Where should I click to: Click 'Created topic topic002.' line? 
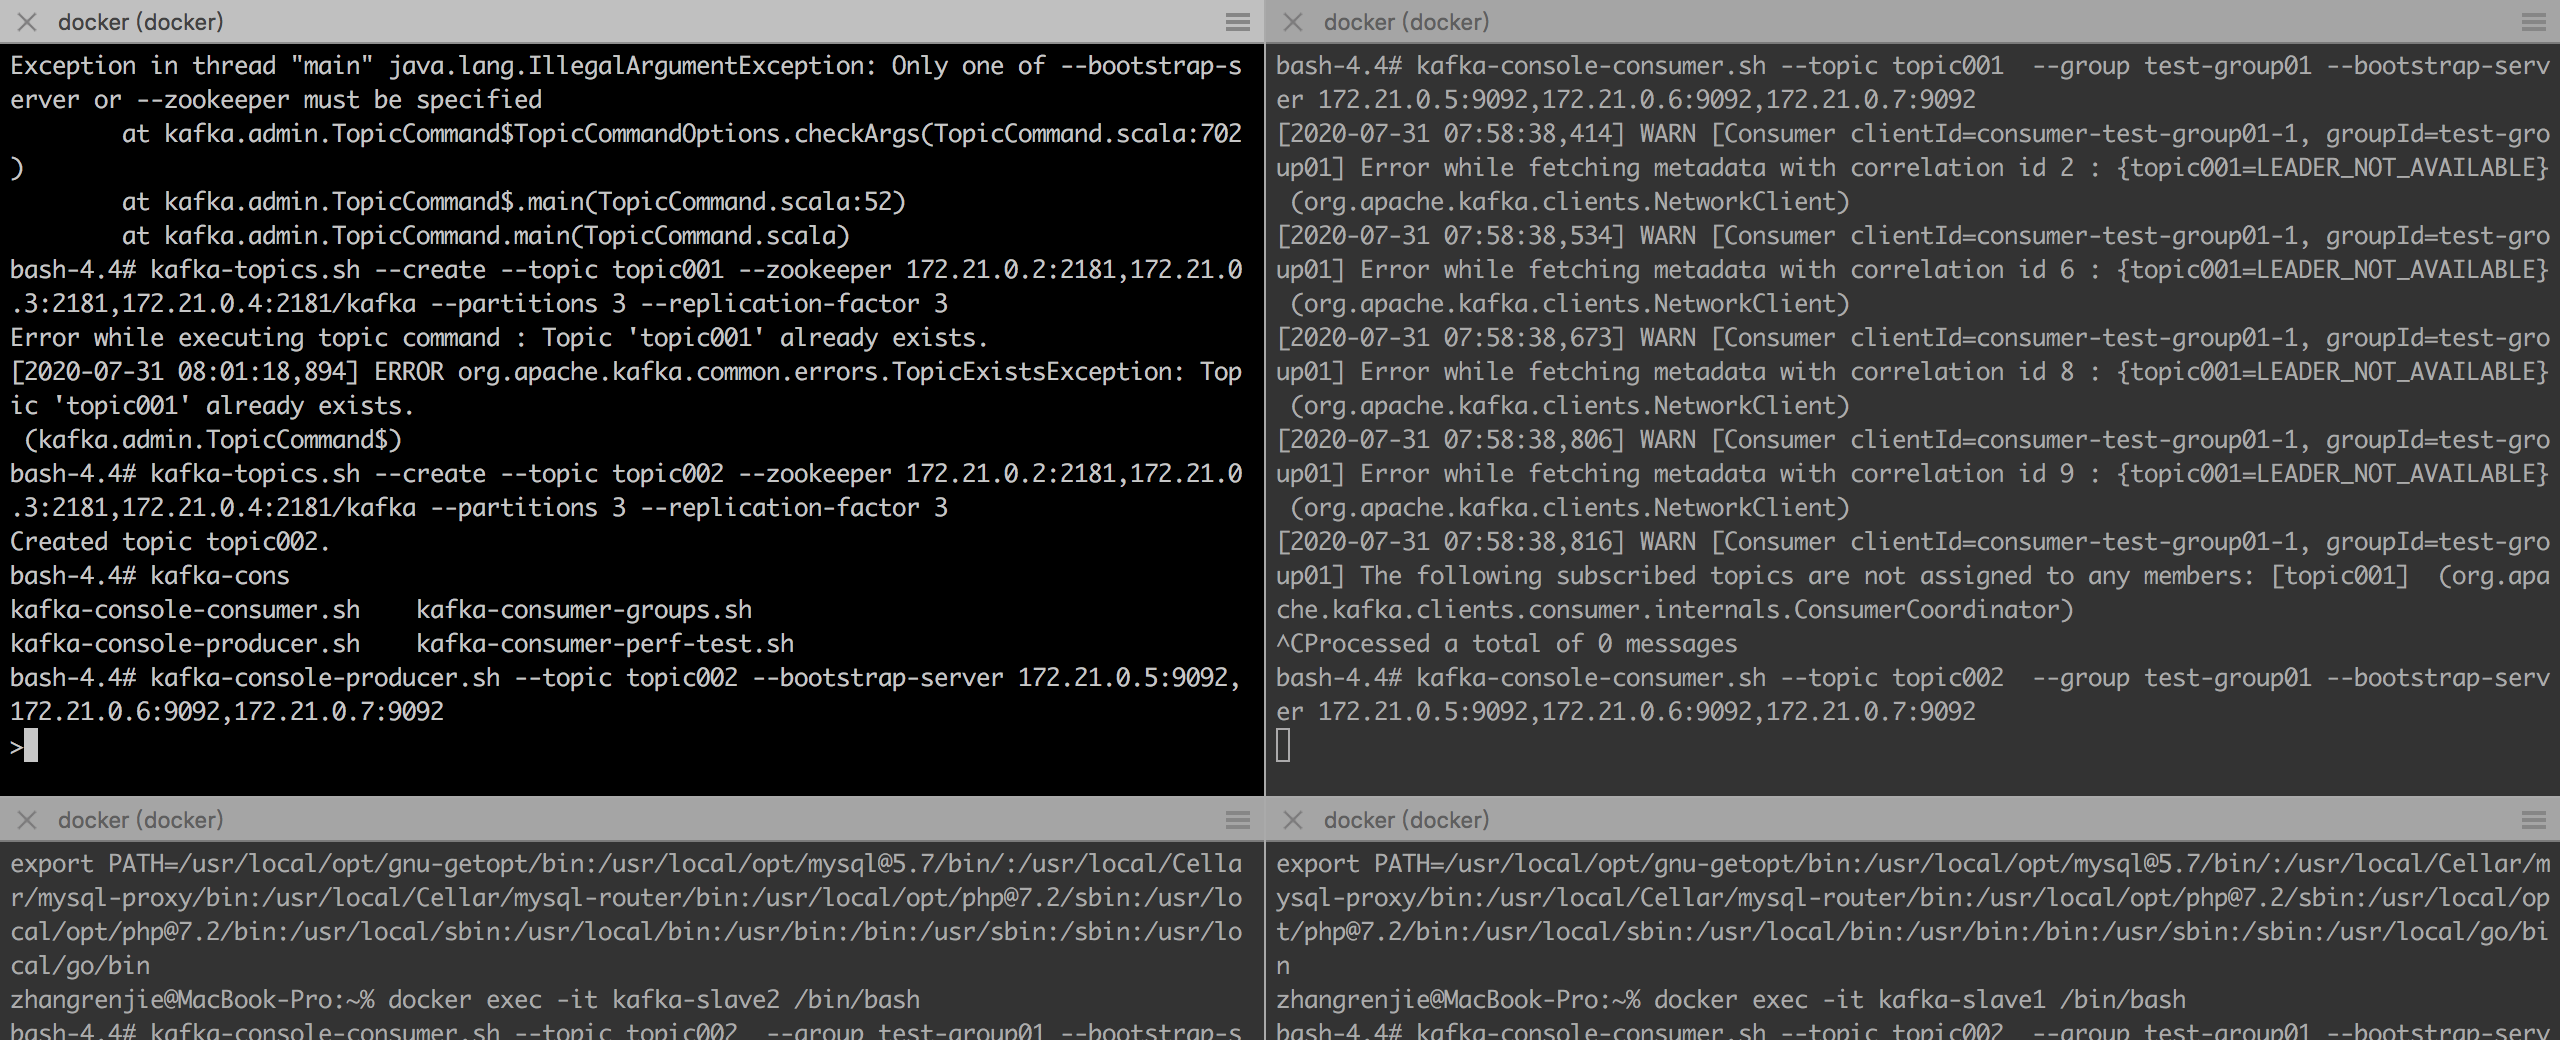170,542
